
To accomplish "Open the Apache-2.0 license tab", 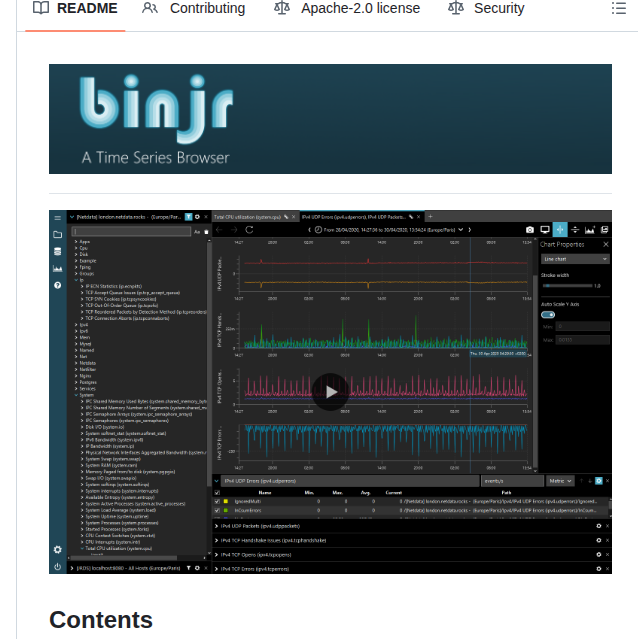I will pos(347,8).
